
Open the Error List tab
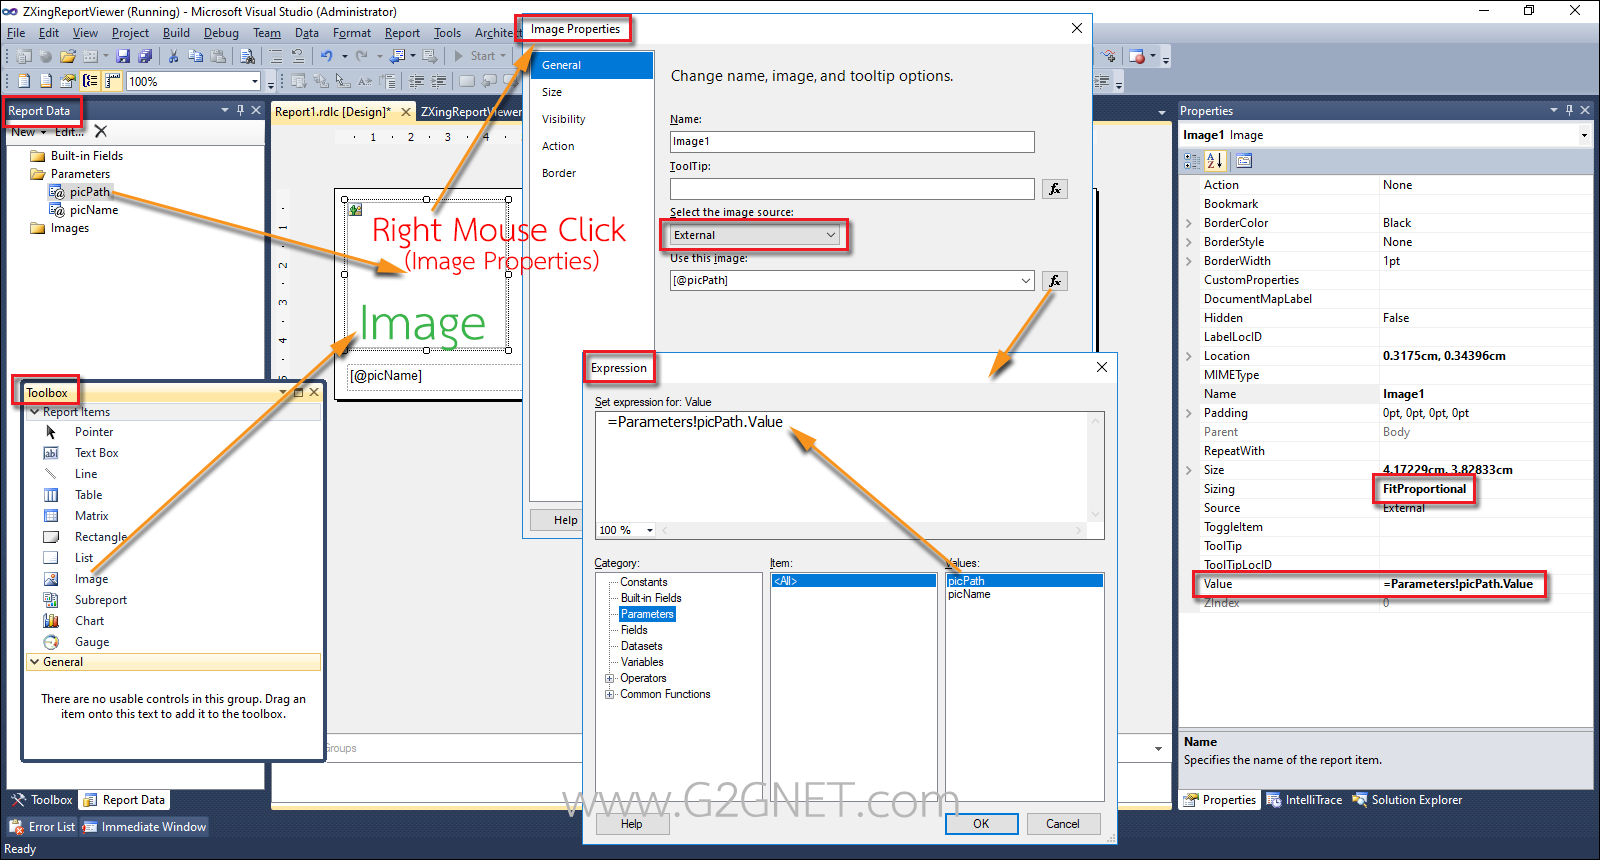43,827
